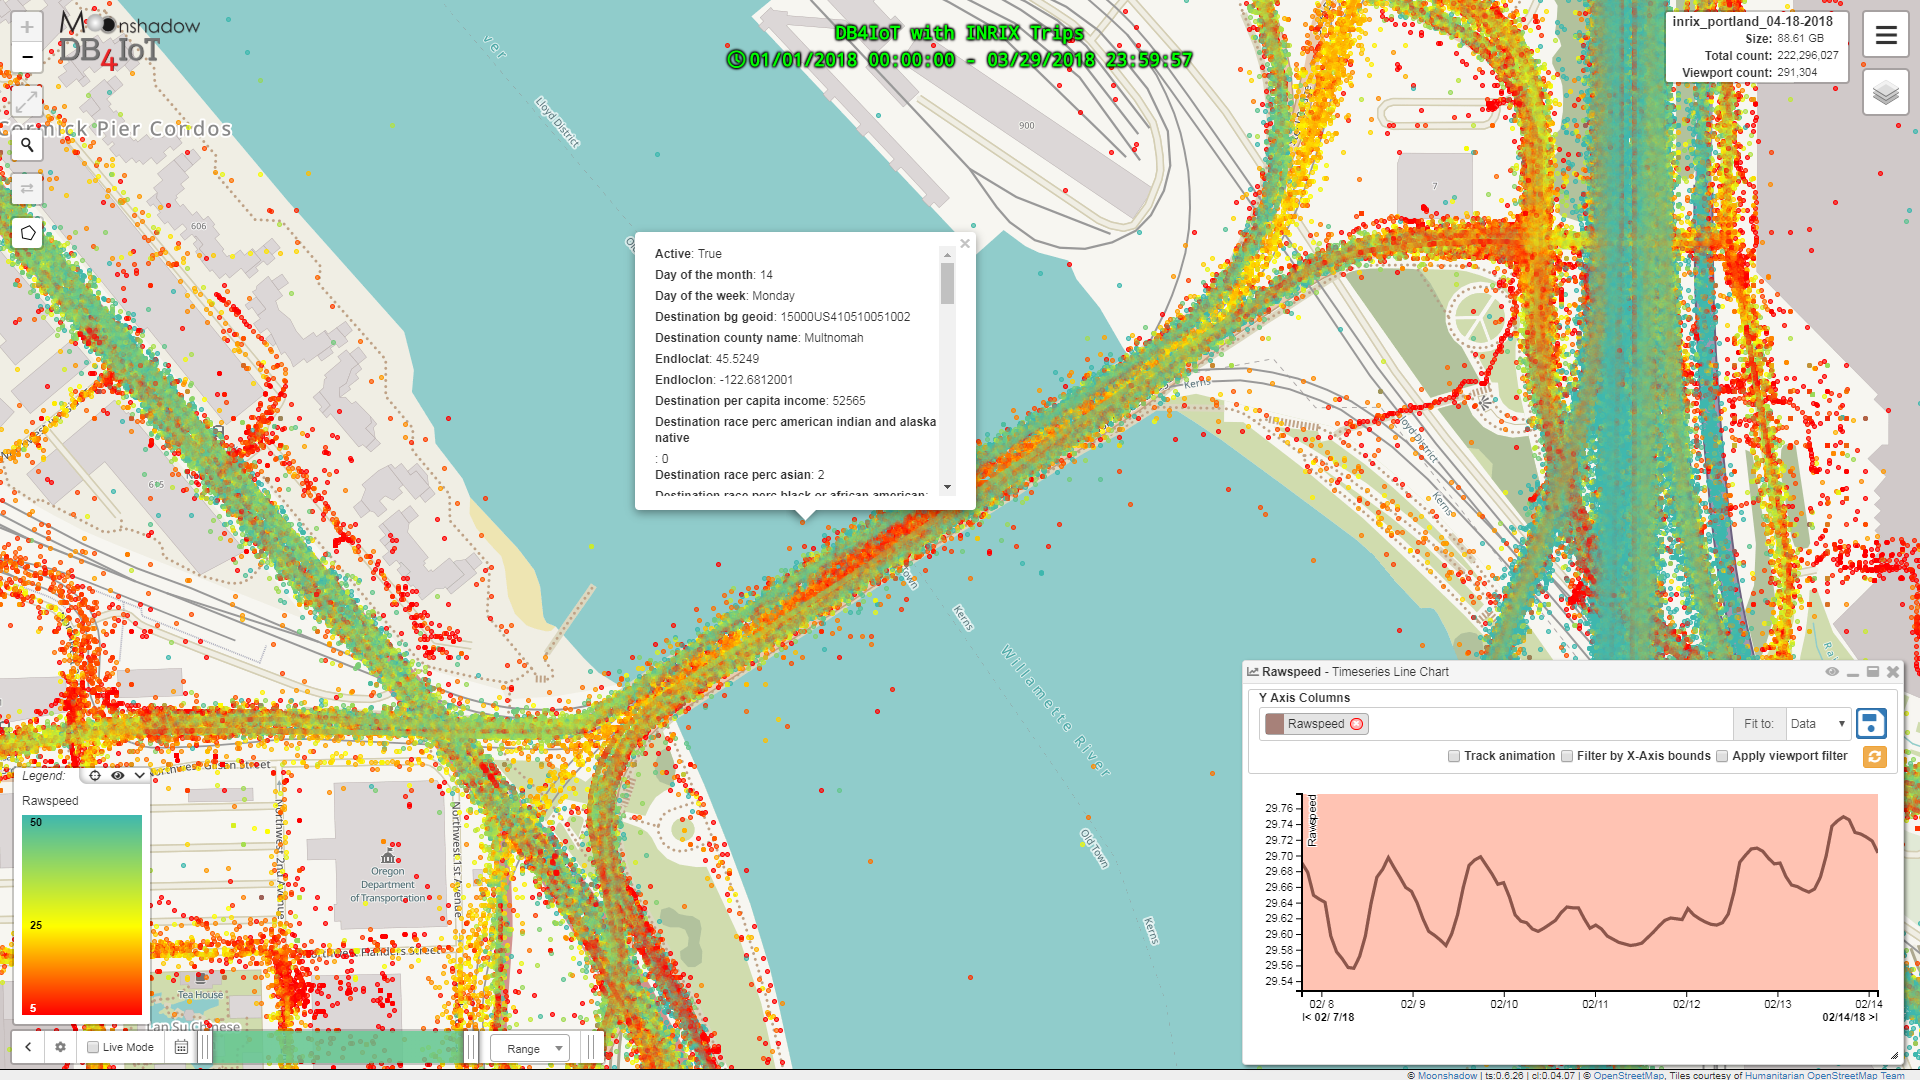Open timeline settings gear
This screenshot has width=1920, height=1080.
[60, 1047]
